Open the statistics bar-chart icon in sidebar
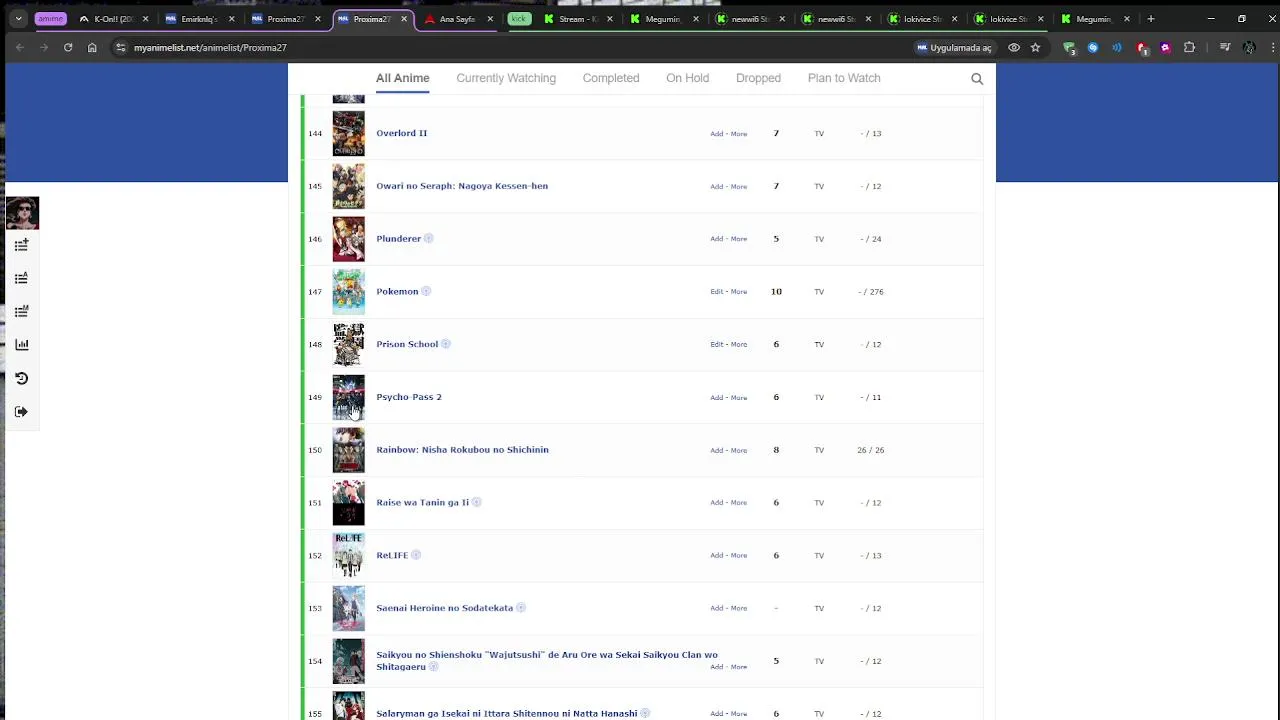This screenshot has width=1280, height=720. click(21, 345)
